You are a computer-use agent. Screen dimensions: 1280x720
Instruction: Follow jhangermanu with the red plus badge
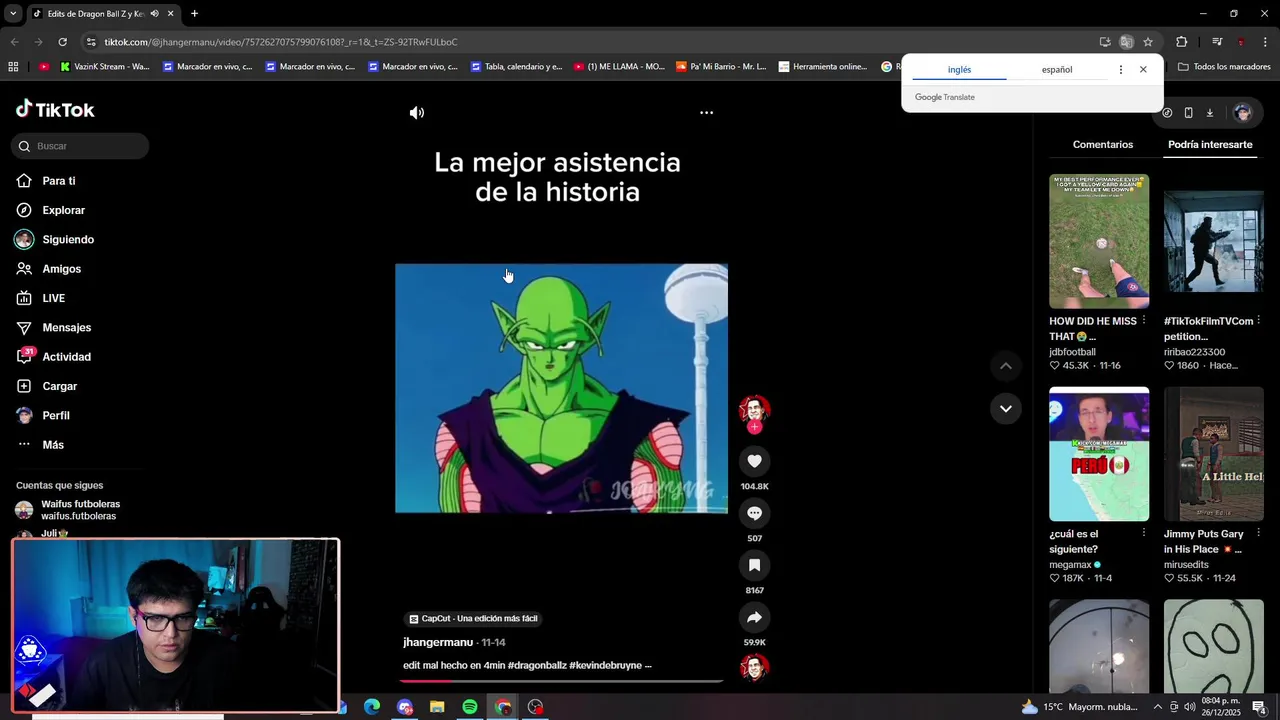pyautogui.click(x=754, y=427)
